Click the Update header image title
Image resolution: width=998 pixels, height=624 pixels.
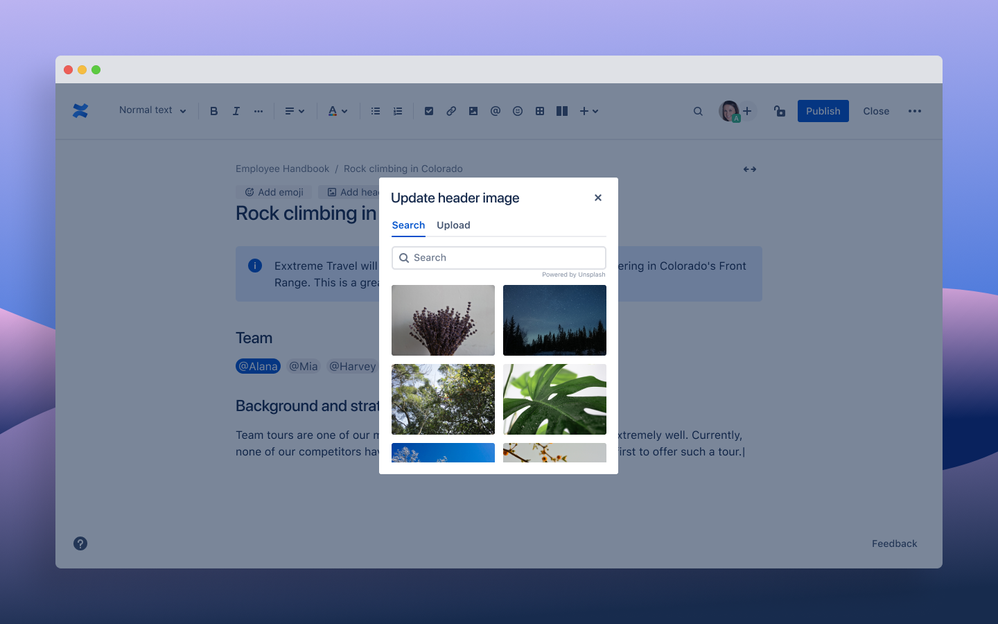point(455,198)
